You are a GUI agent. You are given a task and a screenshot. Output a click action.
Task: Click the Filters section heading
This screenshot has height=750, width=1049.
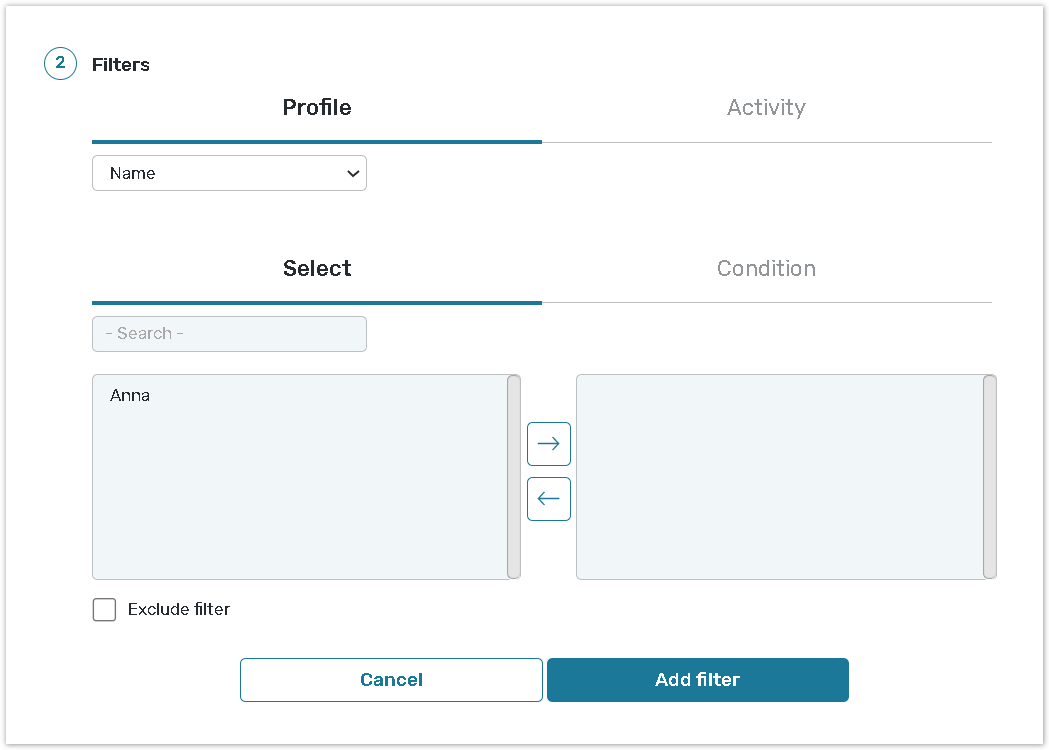121,65
